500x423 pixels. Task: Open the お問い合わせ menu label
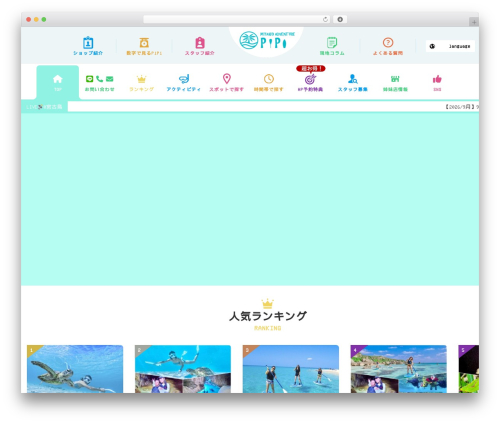pyautogui.click(x=100, y=89)
